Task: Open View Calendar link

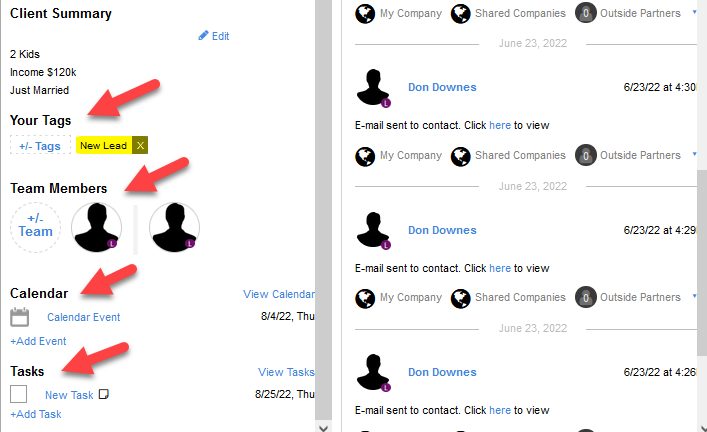Action: click(279, 294)
